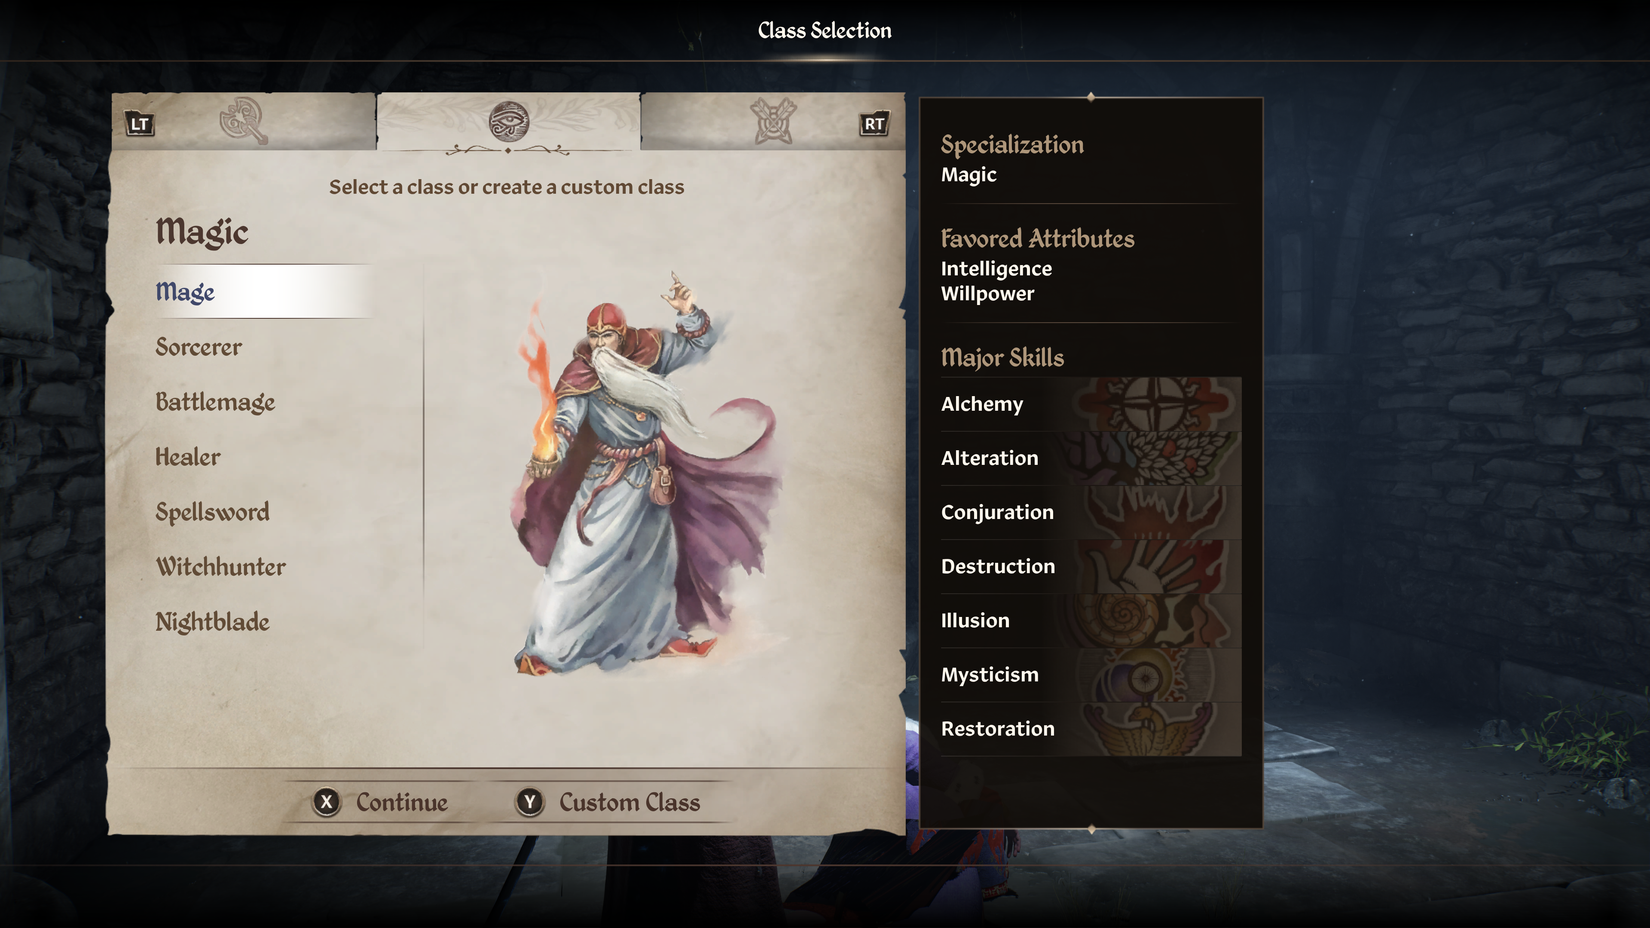Click the Alchemy skill emblem

[1155, 404]
